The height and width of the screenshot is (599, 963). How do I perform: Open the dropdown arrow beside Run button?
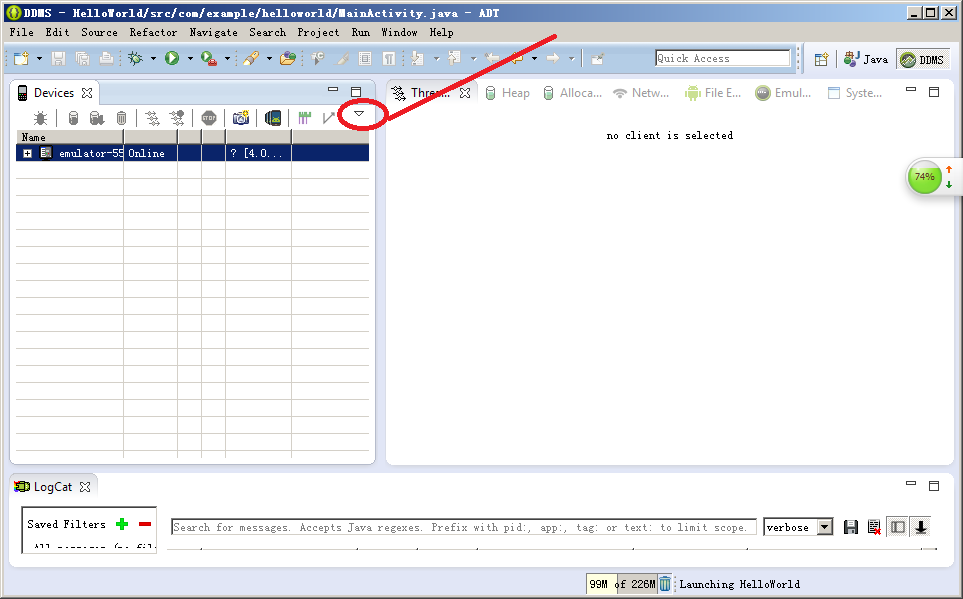click(x=190, y=59)
